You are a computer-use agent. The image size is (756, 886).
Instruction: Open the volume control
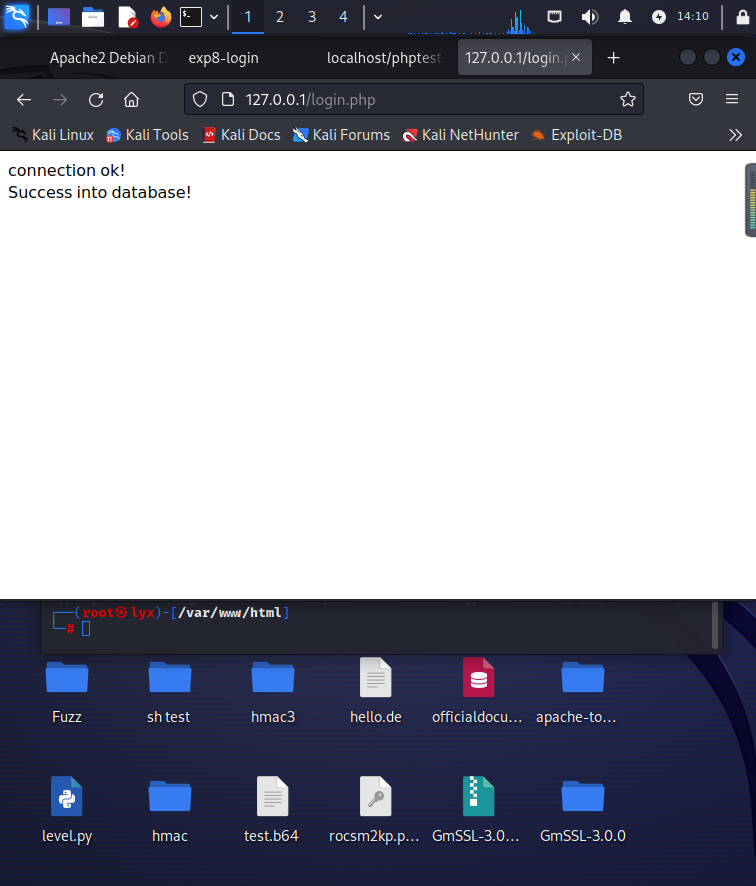point(590,17)
